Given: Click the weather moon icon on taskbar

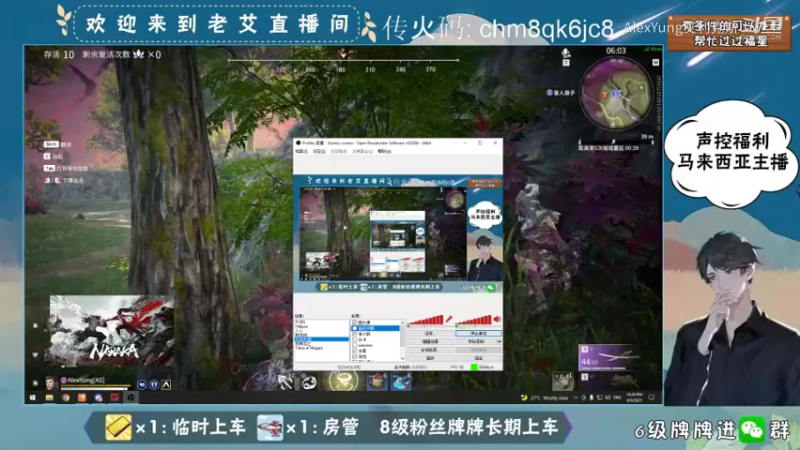Looking at the screenshot, I should 524,397.
